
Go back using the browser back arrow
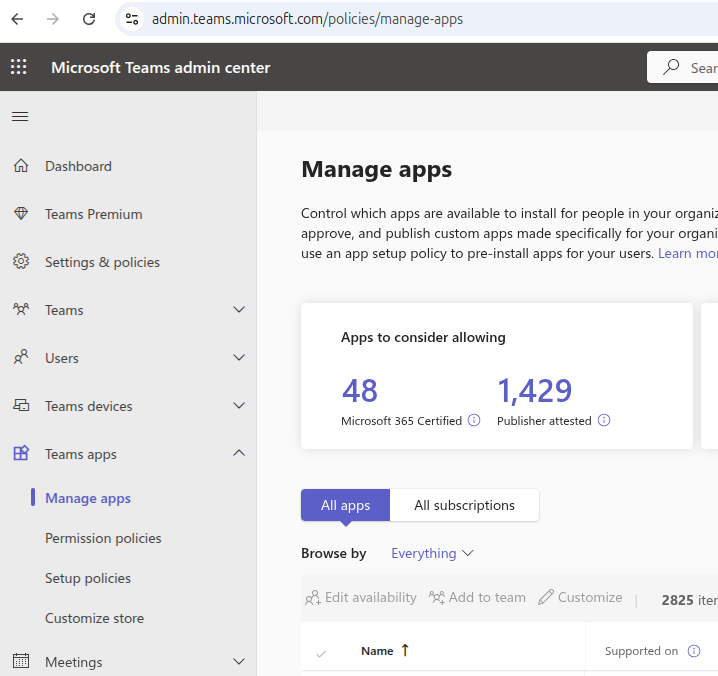click(x=17, y=19)
